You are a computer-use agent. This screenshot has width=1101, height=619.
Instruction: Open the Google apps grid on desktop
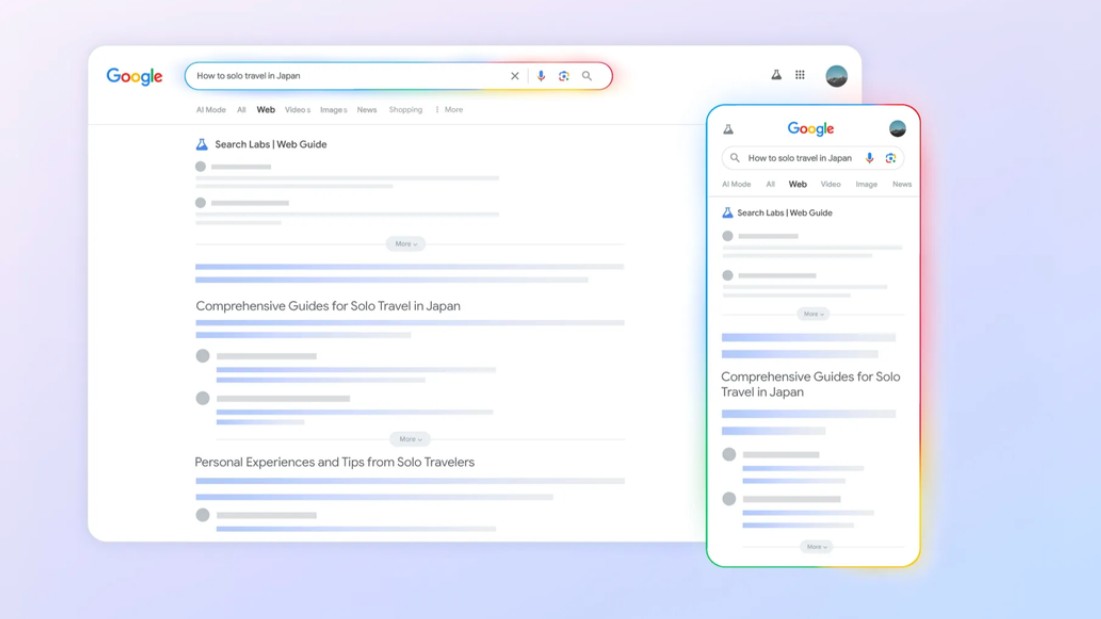(800, 74)
